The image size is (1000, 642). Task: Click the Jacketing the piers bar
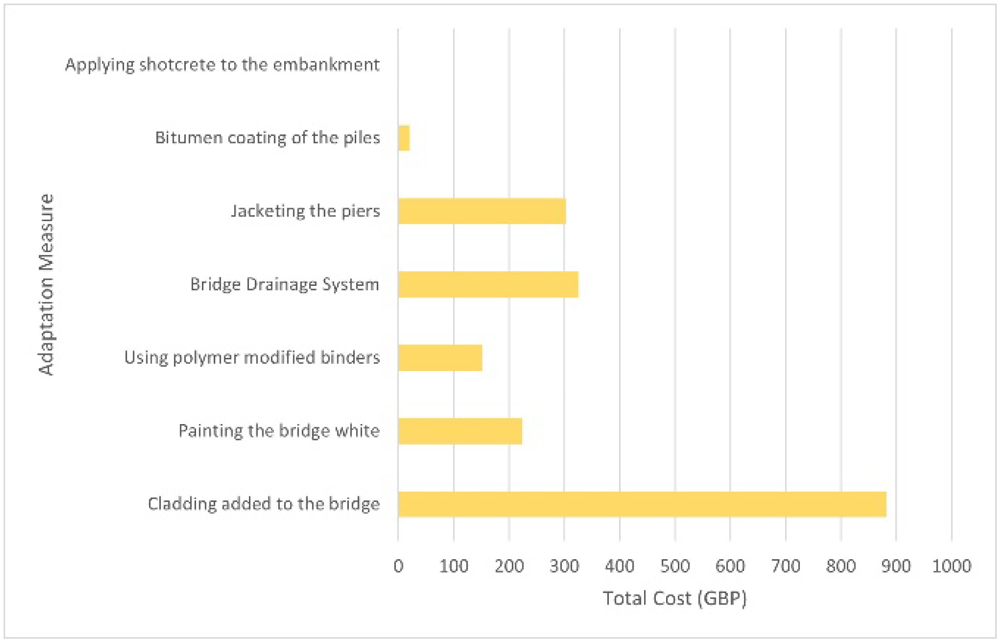pos(482,211)
